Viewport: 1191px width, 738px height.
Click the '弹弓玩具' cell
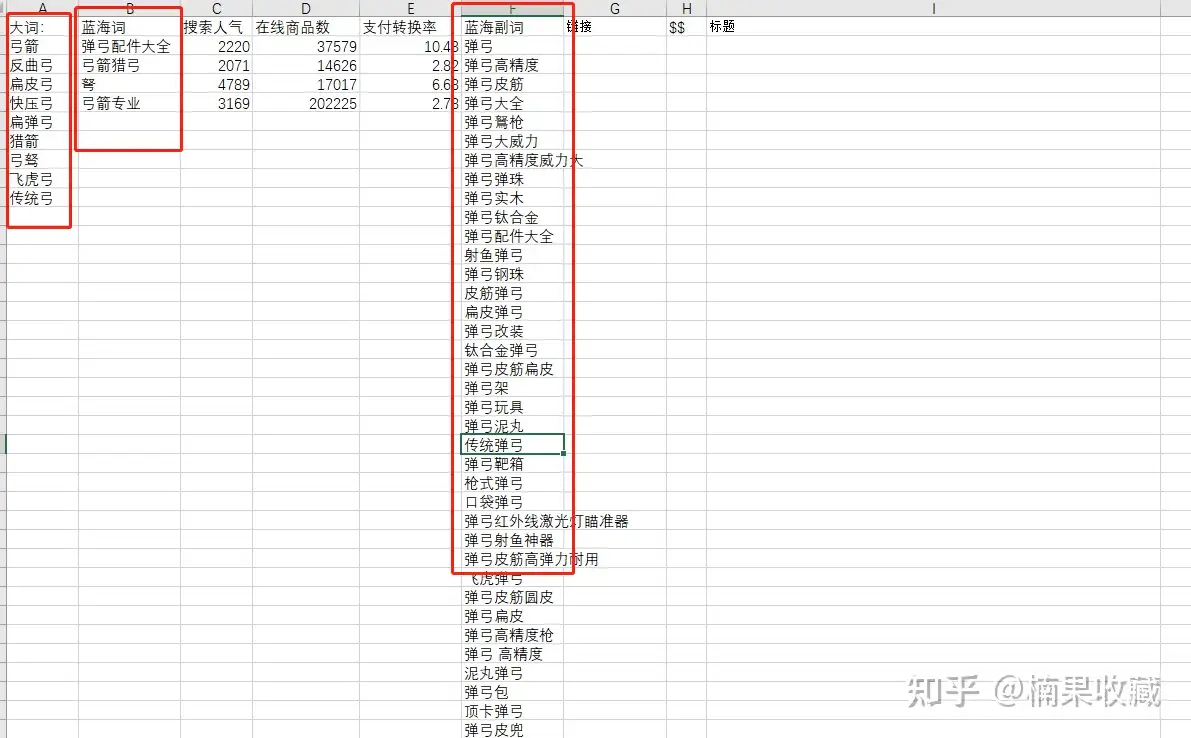pyautogui.click(x=512, y=407)
